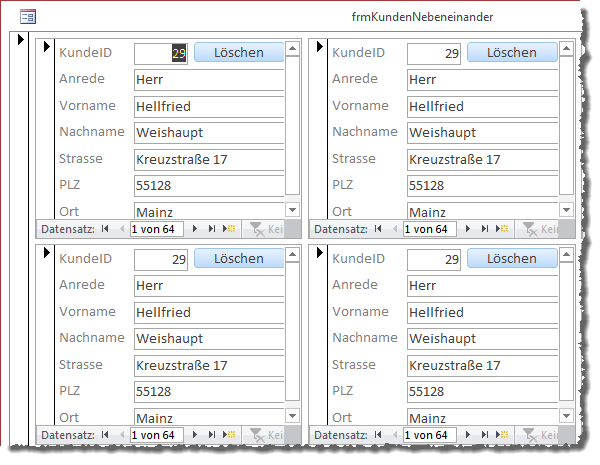Go to next record in bottom-left subform
Image resolution: width=600 pixels, height=465 pixels.
coord(195,435)
